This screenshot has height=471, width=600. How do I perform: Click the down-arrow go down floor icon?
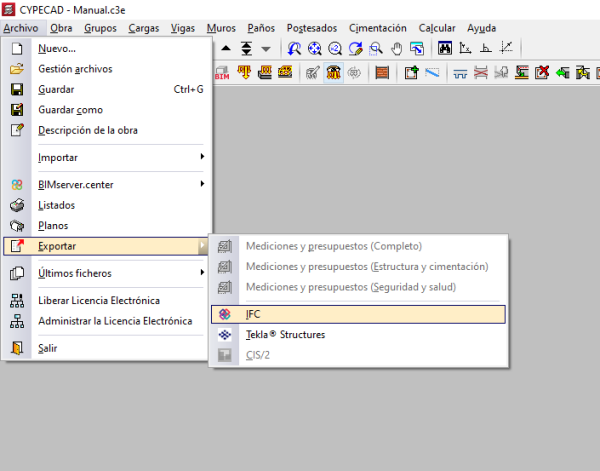[x=266, y=49]
